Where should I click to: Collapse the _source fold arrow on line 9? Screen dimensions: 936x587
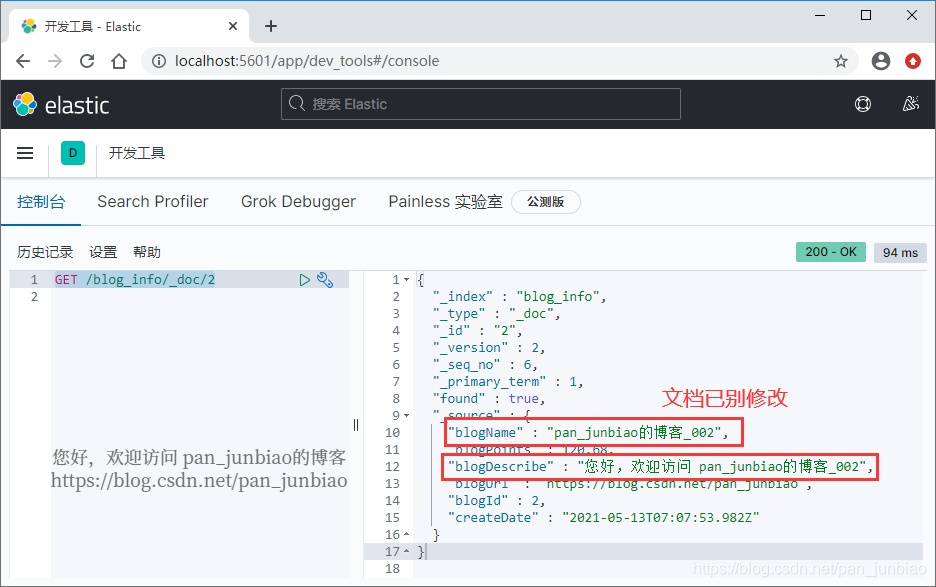click(x=407, y=415)
